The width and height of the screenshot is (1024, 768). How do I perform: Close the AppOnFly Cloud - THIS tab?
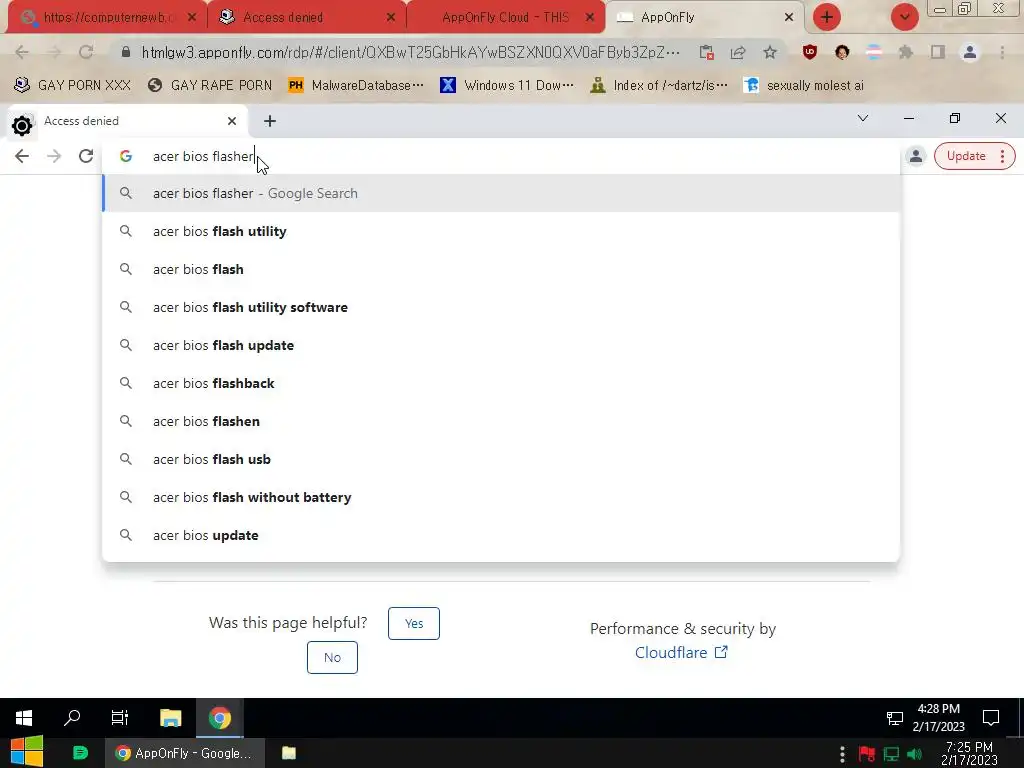(x=590, y=18)
